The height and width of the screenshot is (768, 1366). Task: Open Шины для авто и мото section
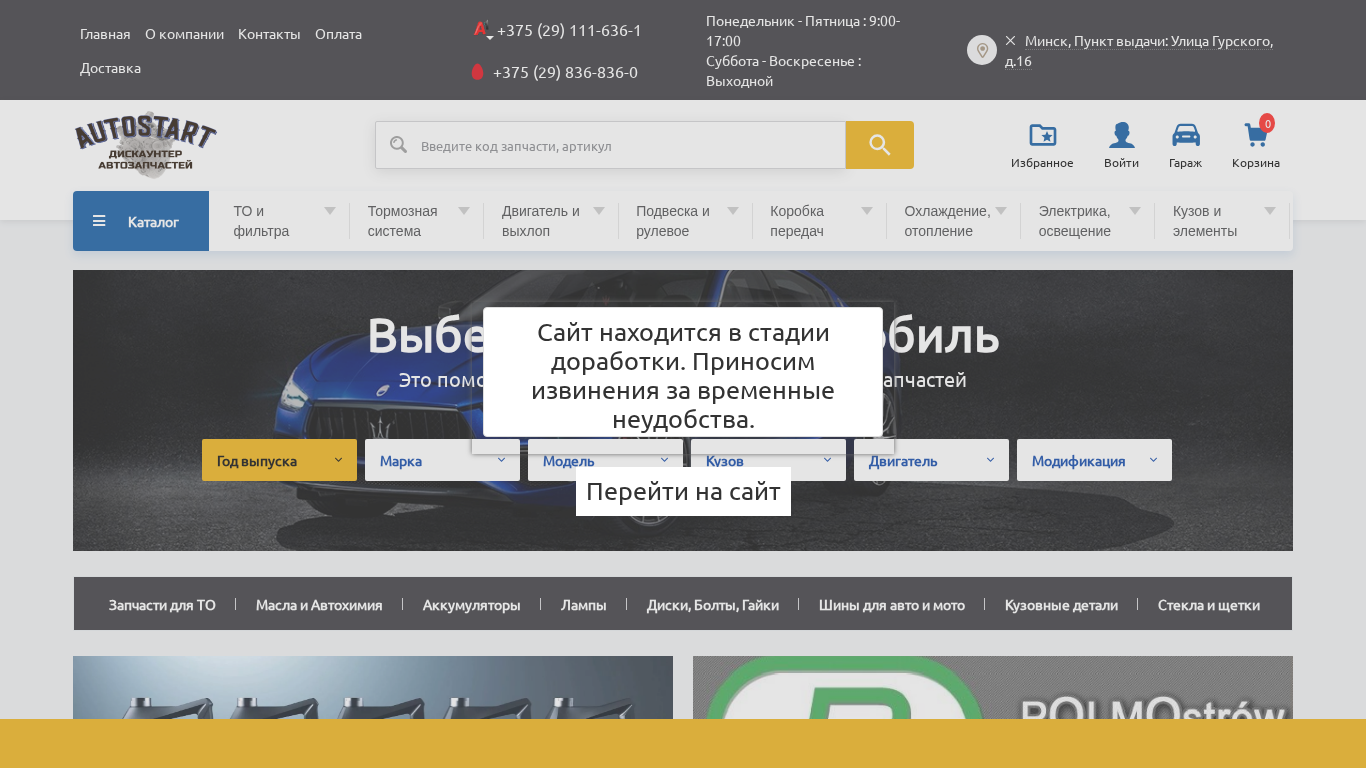pyautogui.click(x=892, y=605)
